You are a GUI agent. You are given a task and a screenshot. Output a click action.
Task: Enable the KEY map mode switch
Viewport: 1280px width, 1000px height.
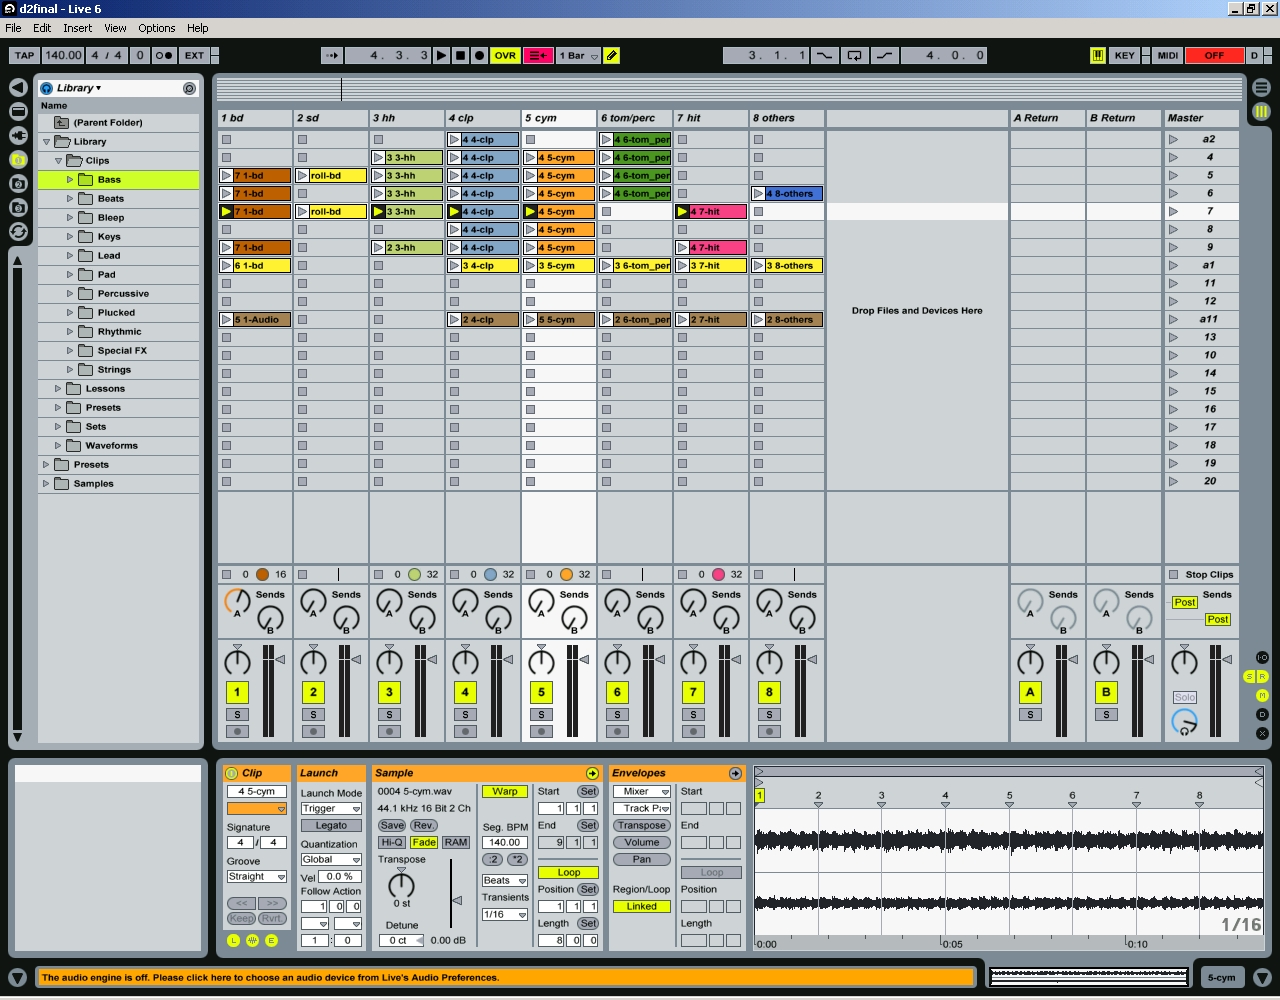click(1124, 55)
